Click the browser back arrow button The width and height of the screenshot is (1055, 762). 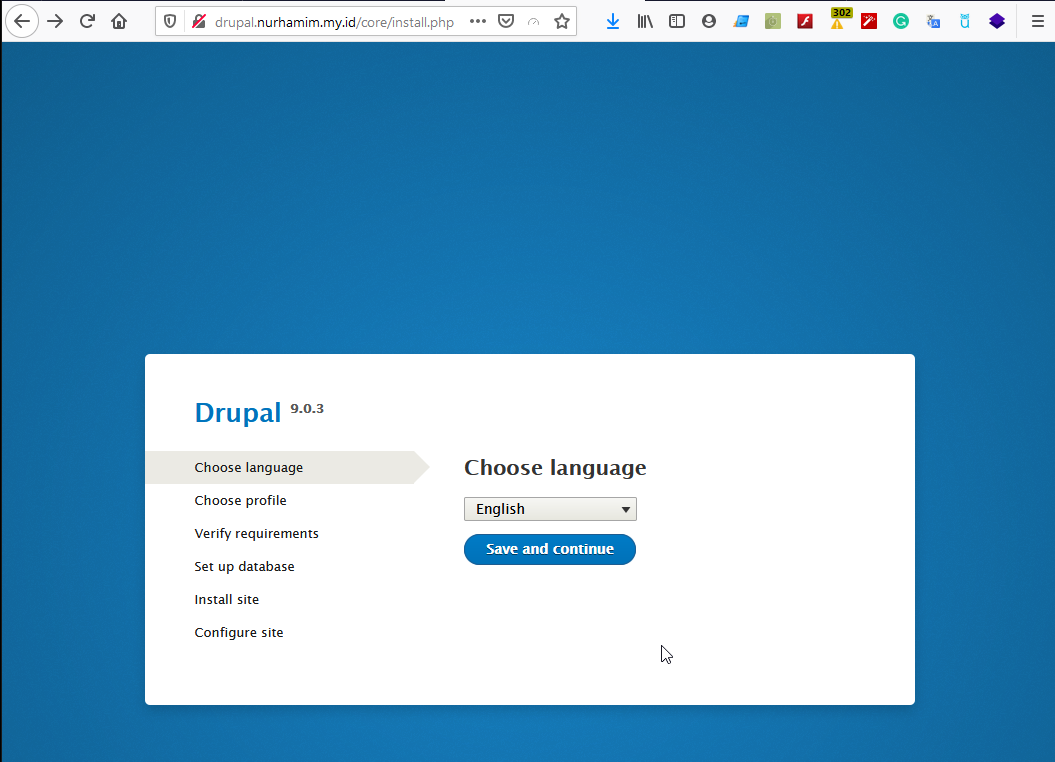pos(22,21)
